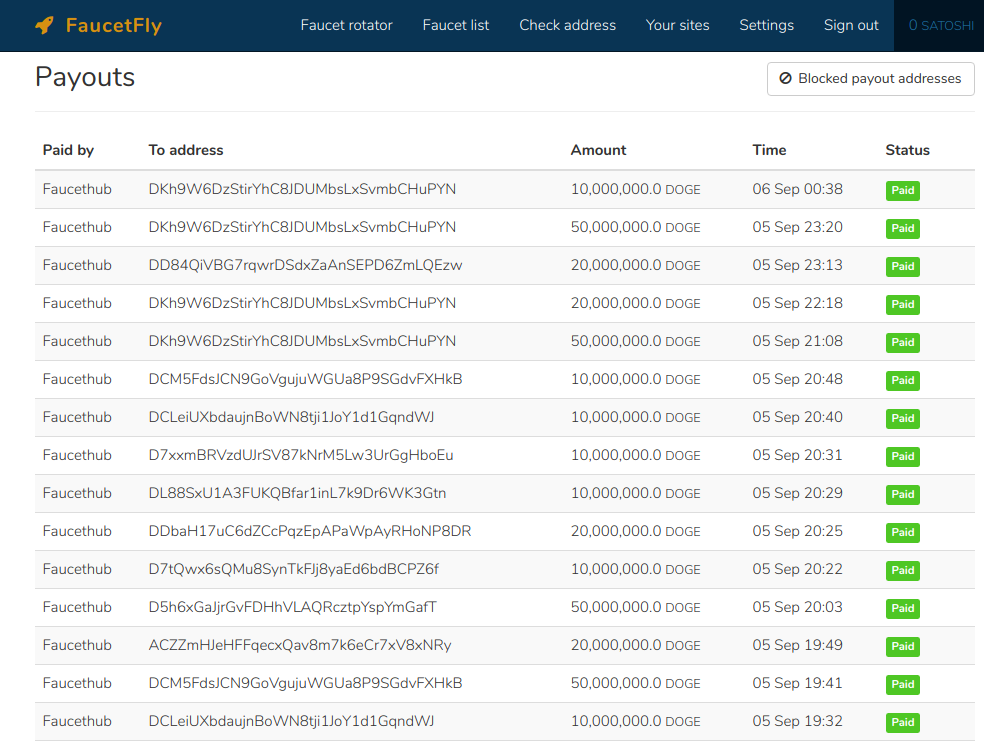Go to the Faucet list page
984x746 pixels.
456,25
